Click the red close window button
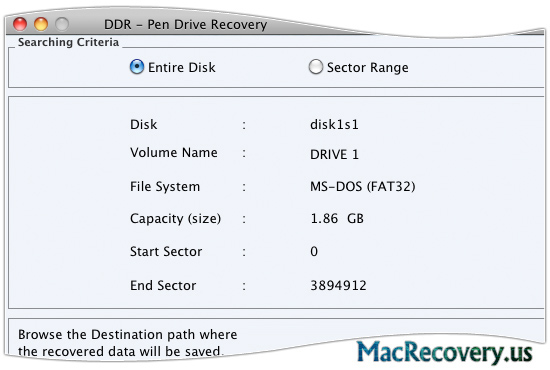This screenshot has width=550, height=370. 20,24
